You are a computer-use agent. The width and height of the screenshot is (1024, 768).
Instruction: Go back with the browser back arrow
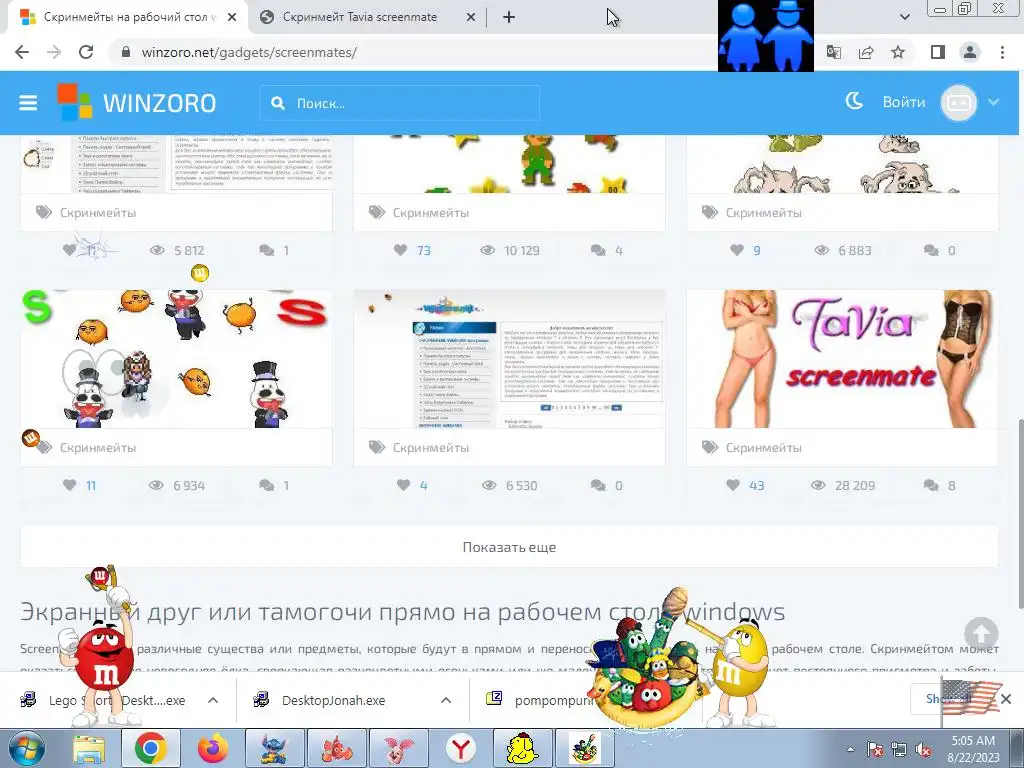tap(22, 52)
